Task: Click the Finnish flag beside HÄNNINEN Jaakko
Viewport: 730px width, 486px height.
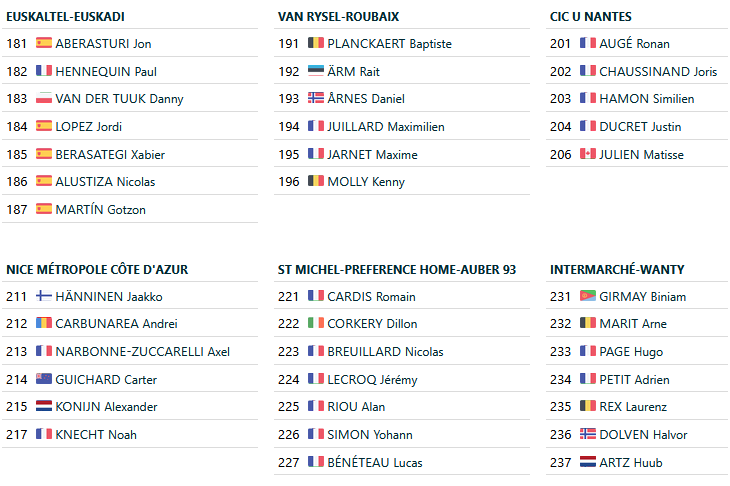Action: pyautogui.click(x=44, y=297)
